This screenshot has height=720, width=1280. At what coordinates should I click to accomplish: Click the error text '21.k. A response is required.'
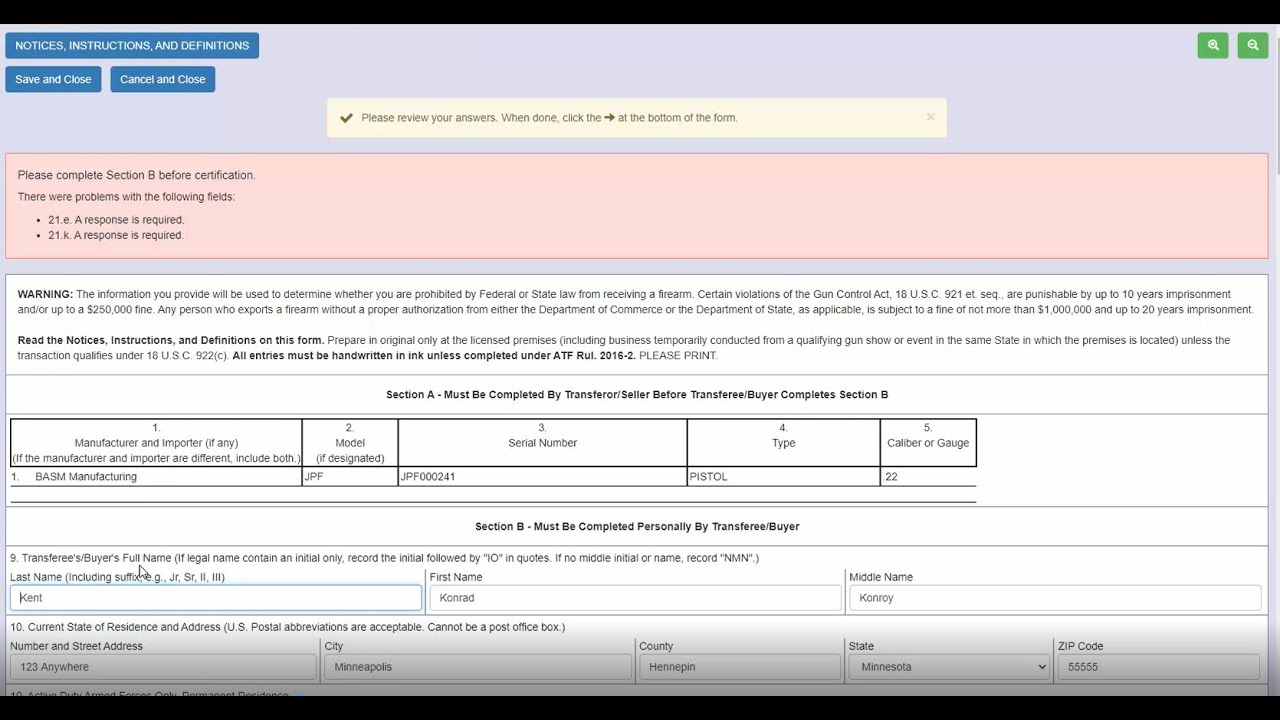coord(116,236)
